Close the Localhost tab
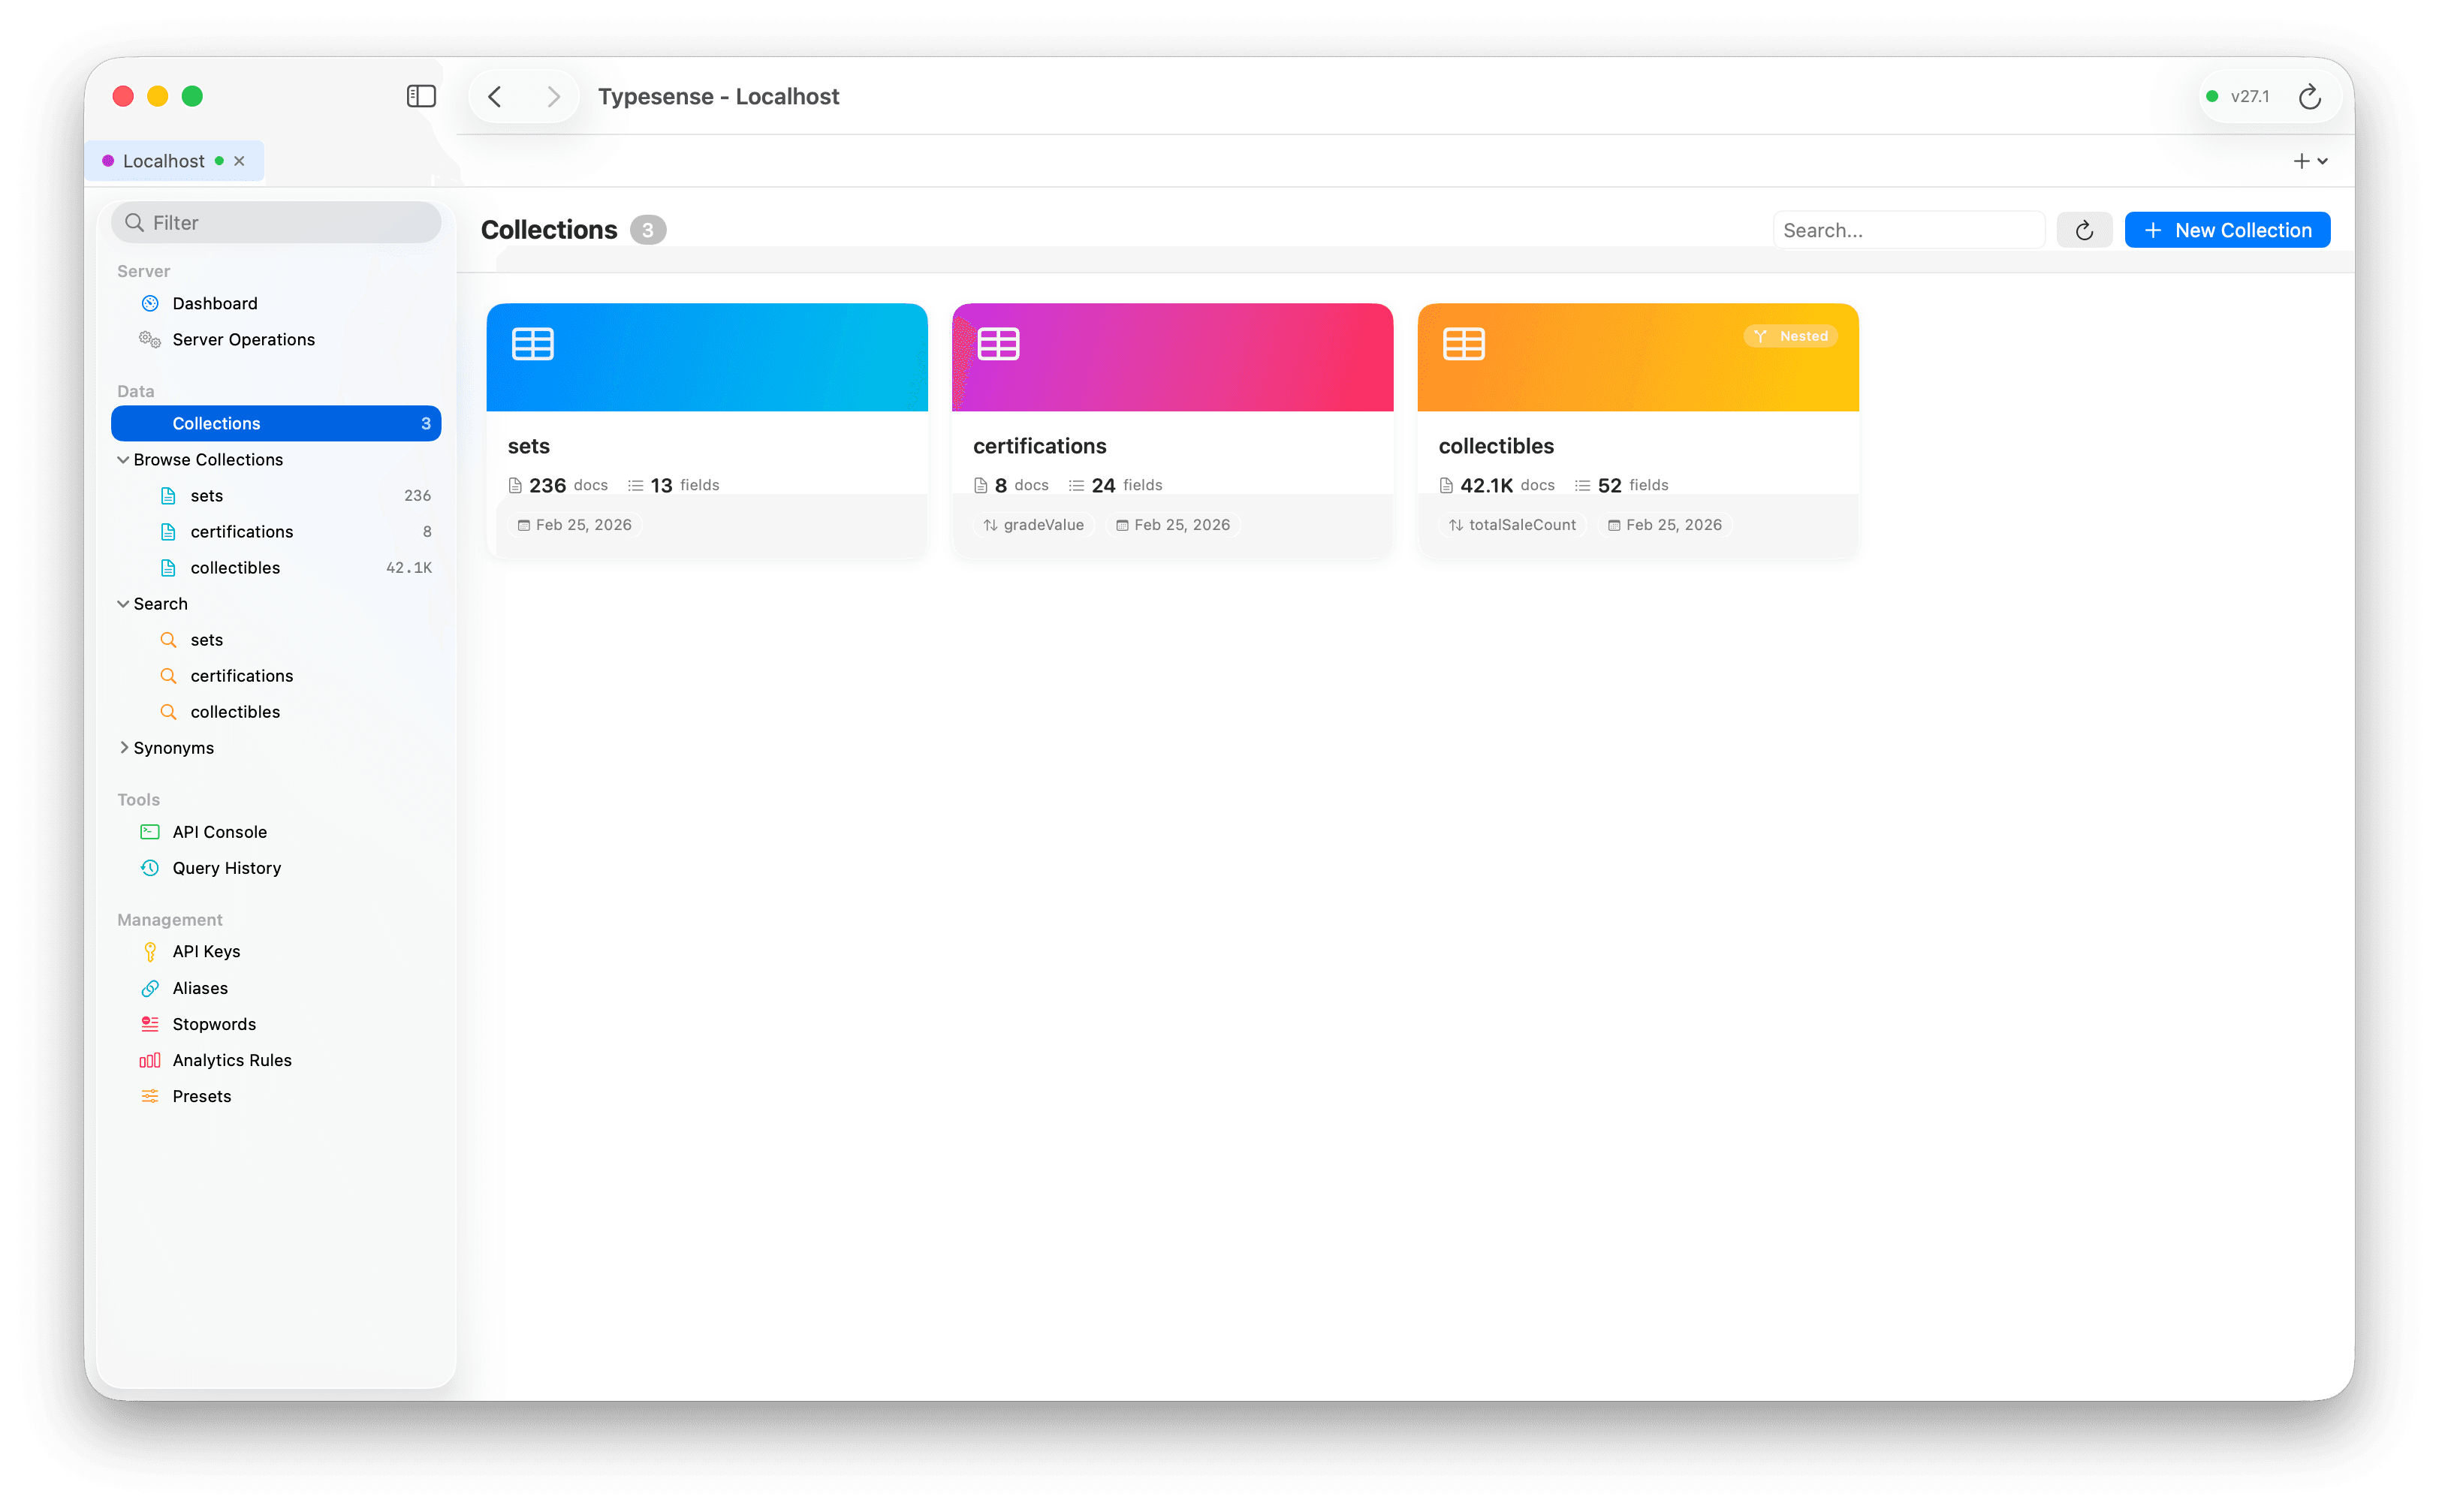The image size is (2439, 1512). click(239, 161)
